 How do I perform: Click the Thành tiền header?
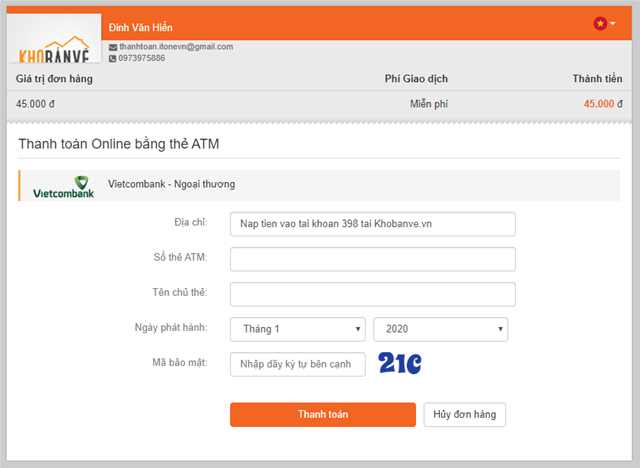(597, 79)
